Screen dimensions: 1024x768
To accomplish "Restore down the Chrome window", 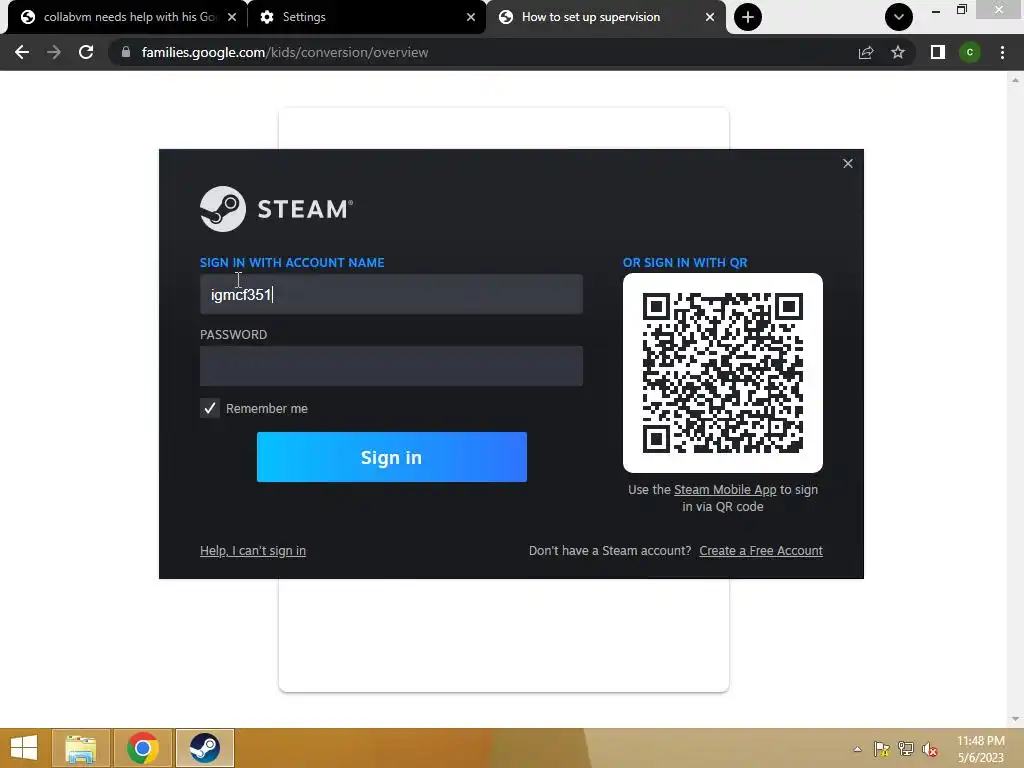I will (x=962, y=10).
